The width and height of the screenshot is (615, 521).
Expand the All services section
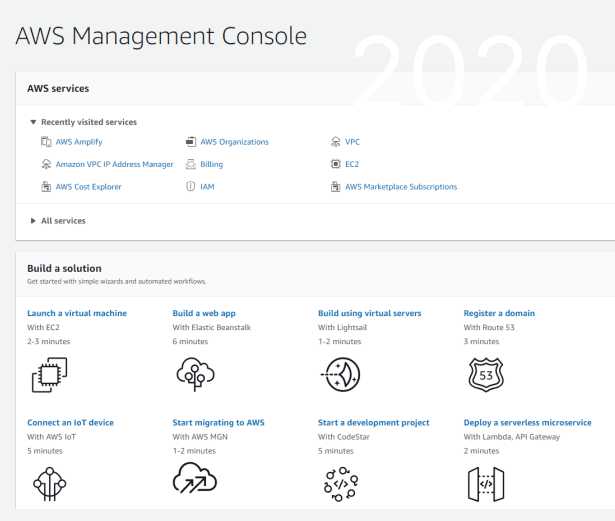click(x=33, y=221)
